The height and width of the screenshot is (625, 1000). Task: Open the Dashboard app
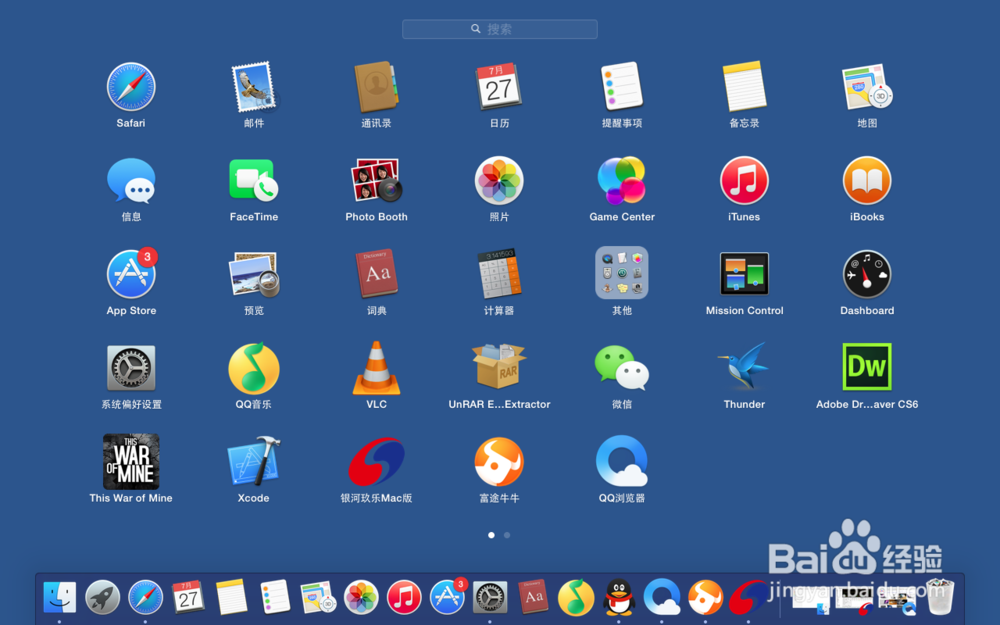(x=867, y=274)
